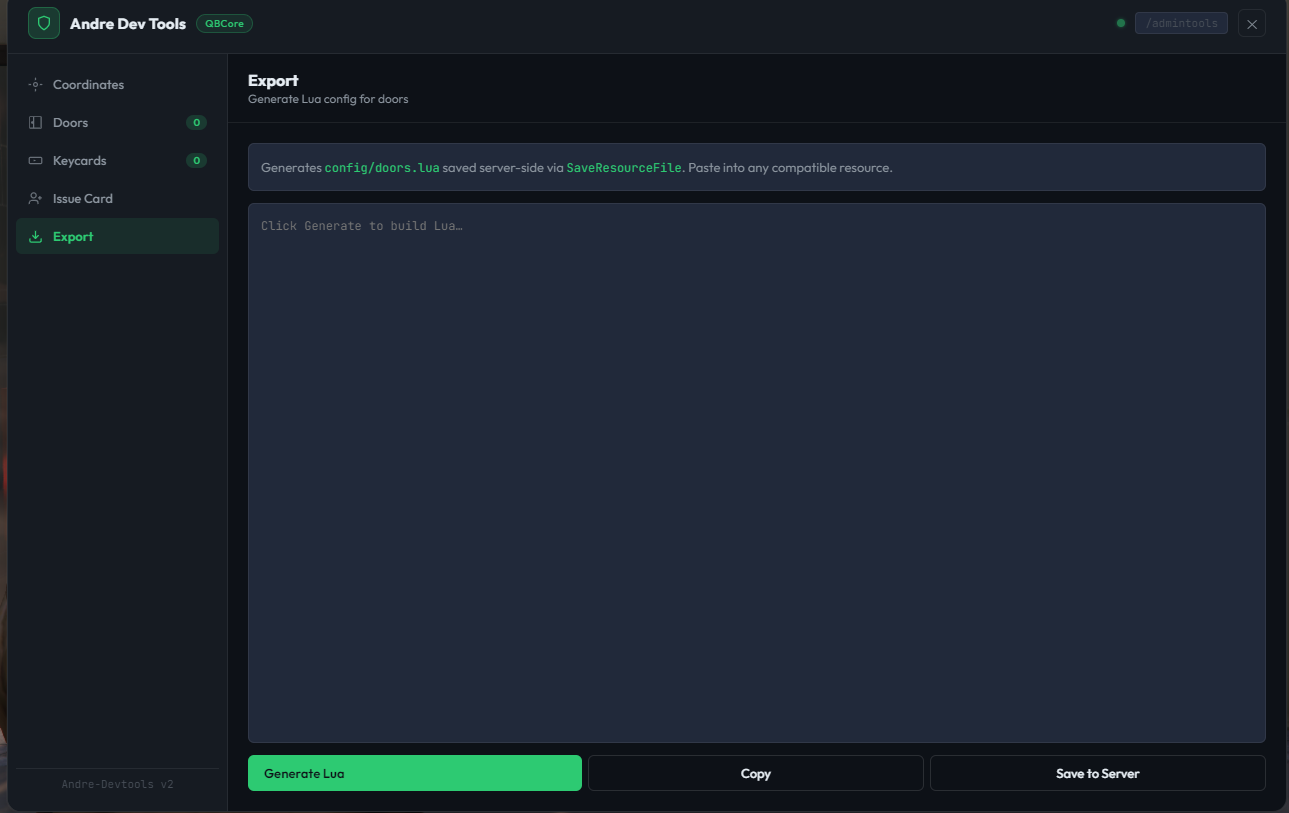1289x813 pixels.
Task: Click the QBCore framework badge
Action: point(225,24)
